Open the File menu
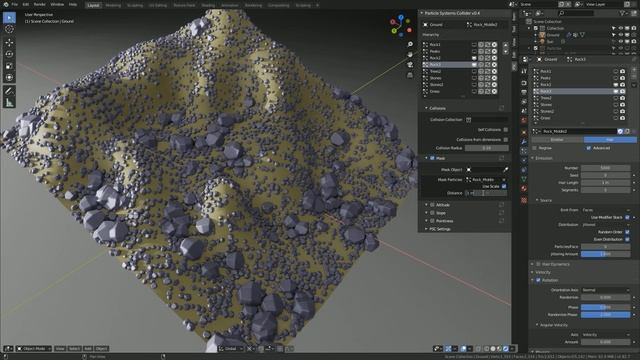Screen dimensions: 640x360 click(x=15, y=4)
